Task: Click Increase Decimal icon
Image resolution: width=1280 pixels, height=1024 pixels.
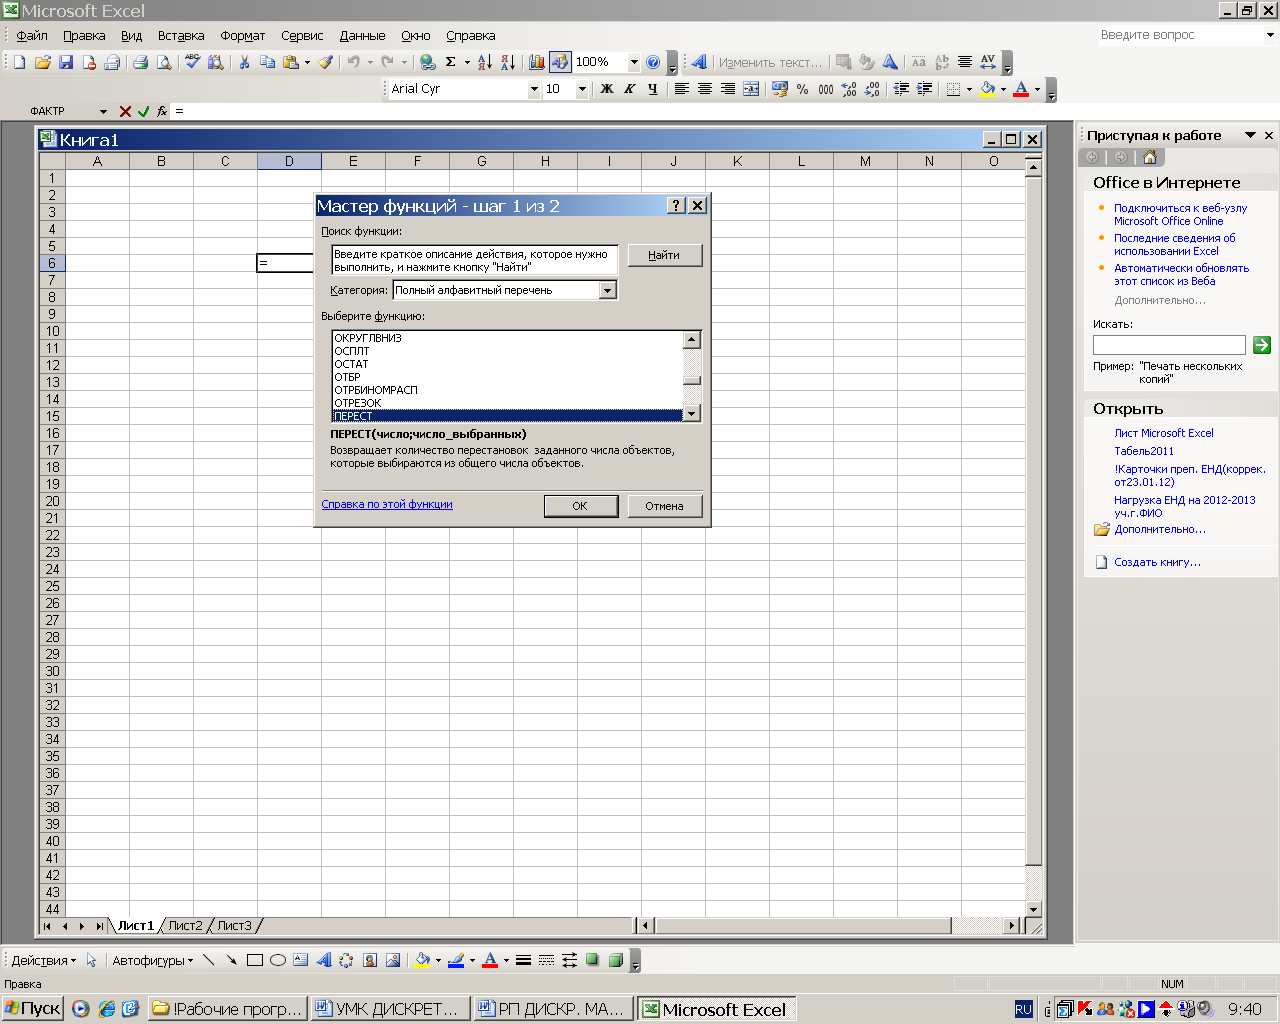Action: click(849, 89)
